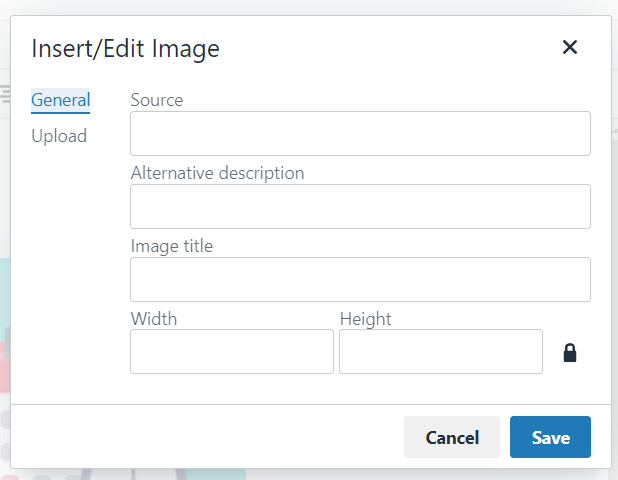
Task: Cancel the image dialog
Action: [x=452, y=437]
